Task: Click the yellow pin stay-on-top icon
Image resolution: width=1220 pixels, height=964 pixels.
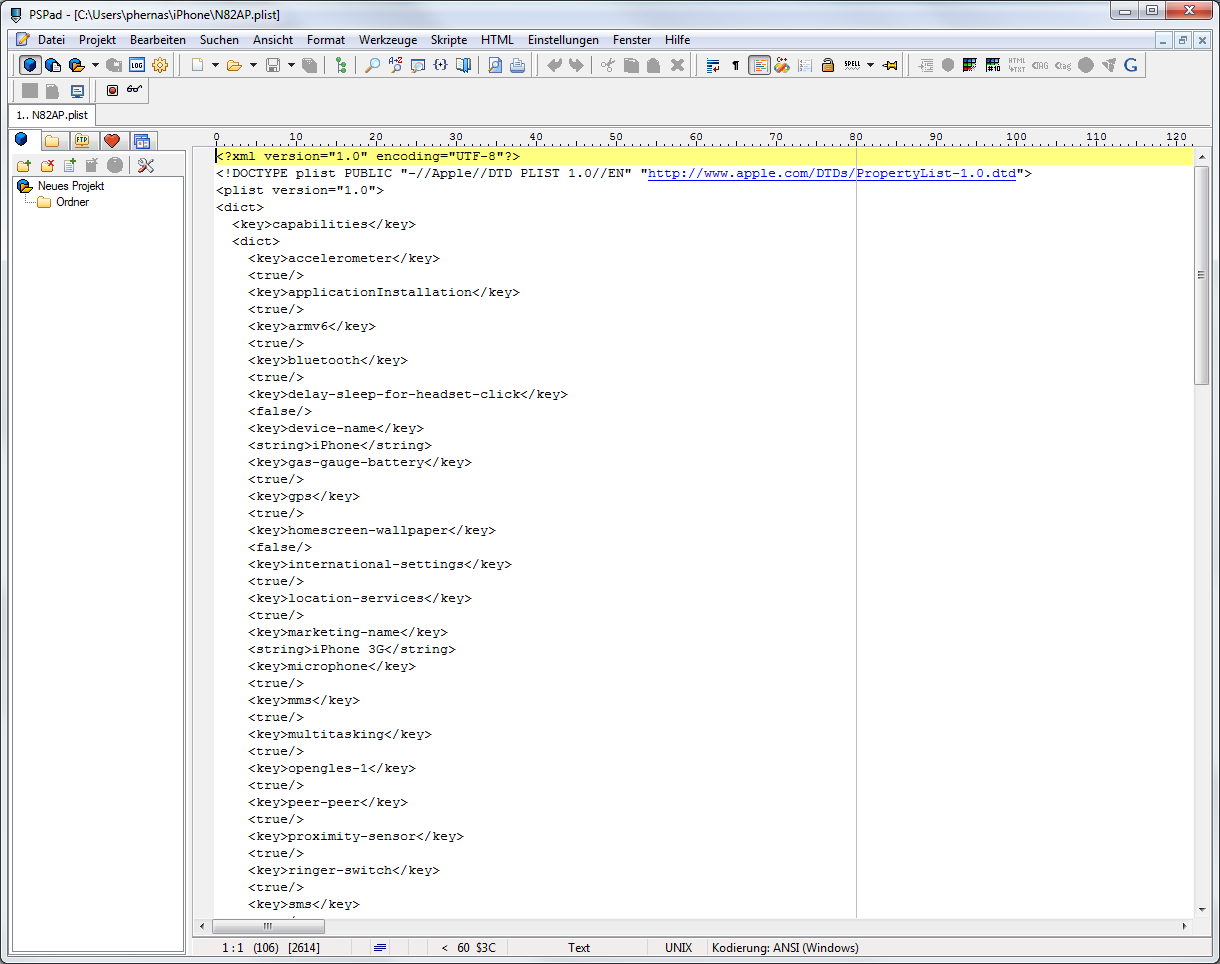Action: coord(890,65)
